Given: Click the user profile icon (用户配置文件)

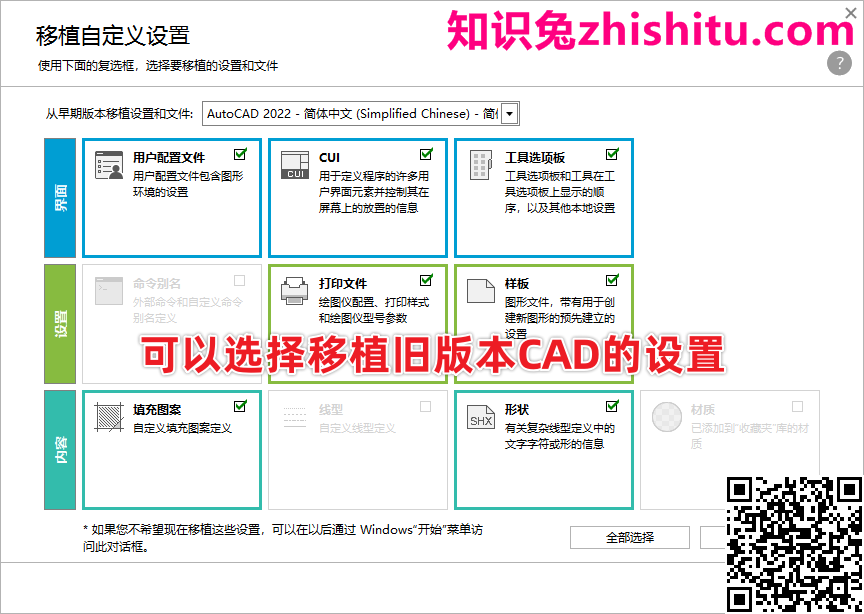Looking at the screenshot, I should 109,165.
